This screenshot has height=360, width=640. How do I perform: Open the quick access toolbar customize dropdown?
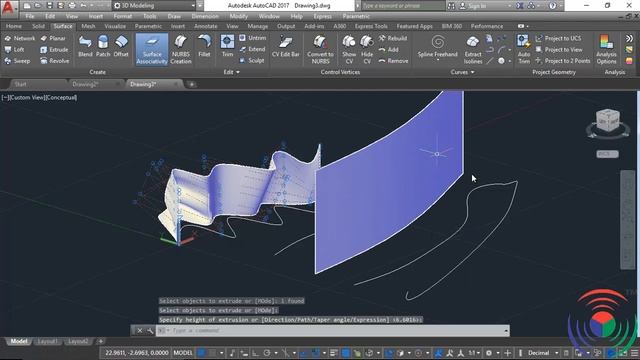pos(200,6)
